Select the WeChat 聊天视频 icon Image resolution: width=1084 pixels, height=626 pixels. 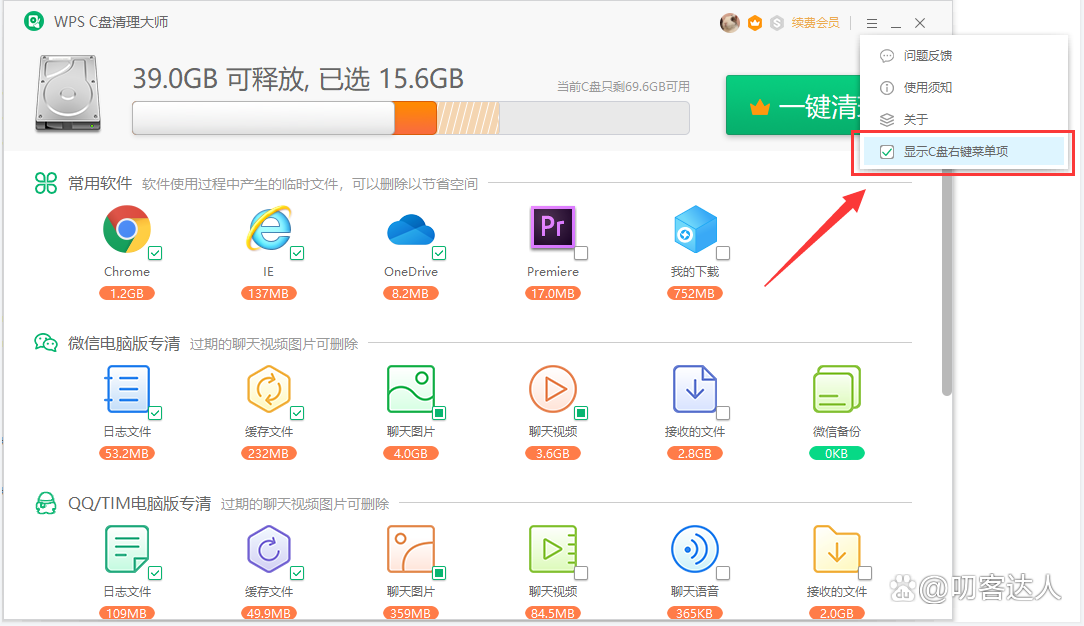click(552, 389)
